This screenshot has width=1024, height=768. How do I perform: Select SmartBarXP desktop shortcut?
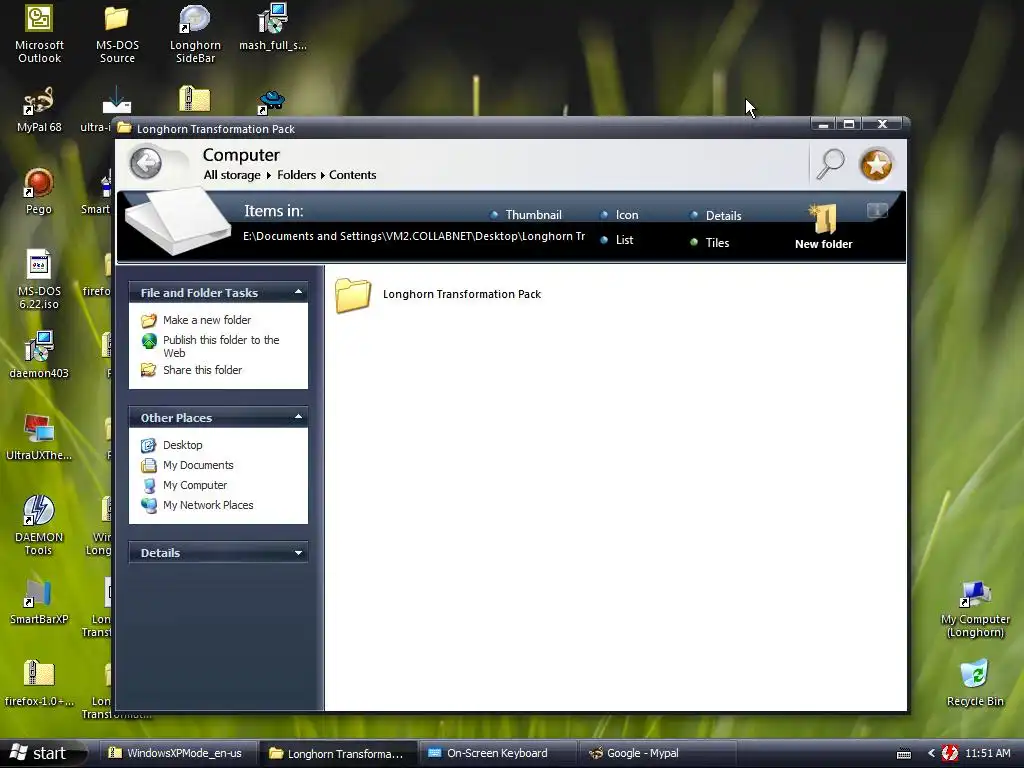[x=39, y=601]
